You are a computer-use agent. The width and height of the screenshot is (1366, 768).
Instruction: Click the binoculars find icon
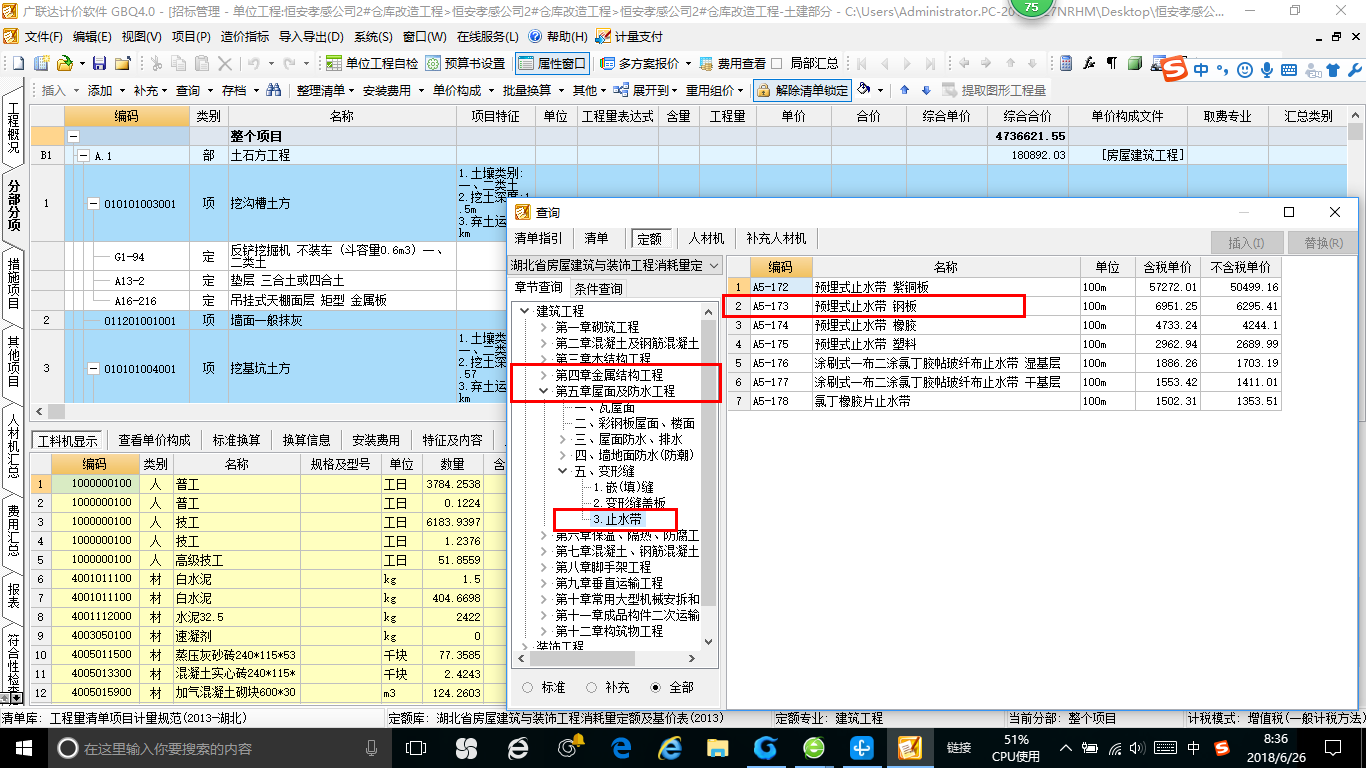[273, 90]
